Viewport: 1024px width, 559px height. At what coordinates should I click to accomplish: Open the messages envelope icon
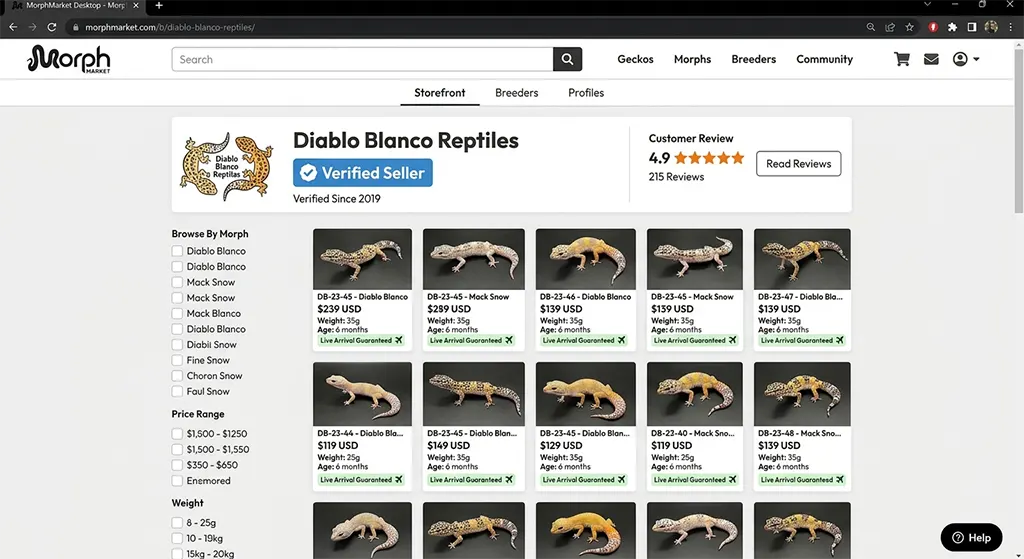point(931,59)
